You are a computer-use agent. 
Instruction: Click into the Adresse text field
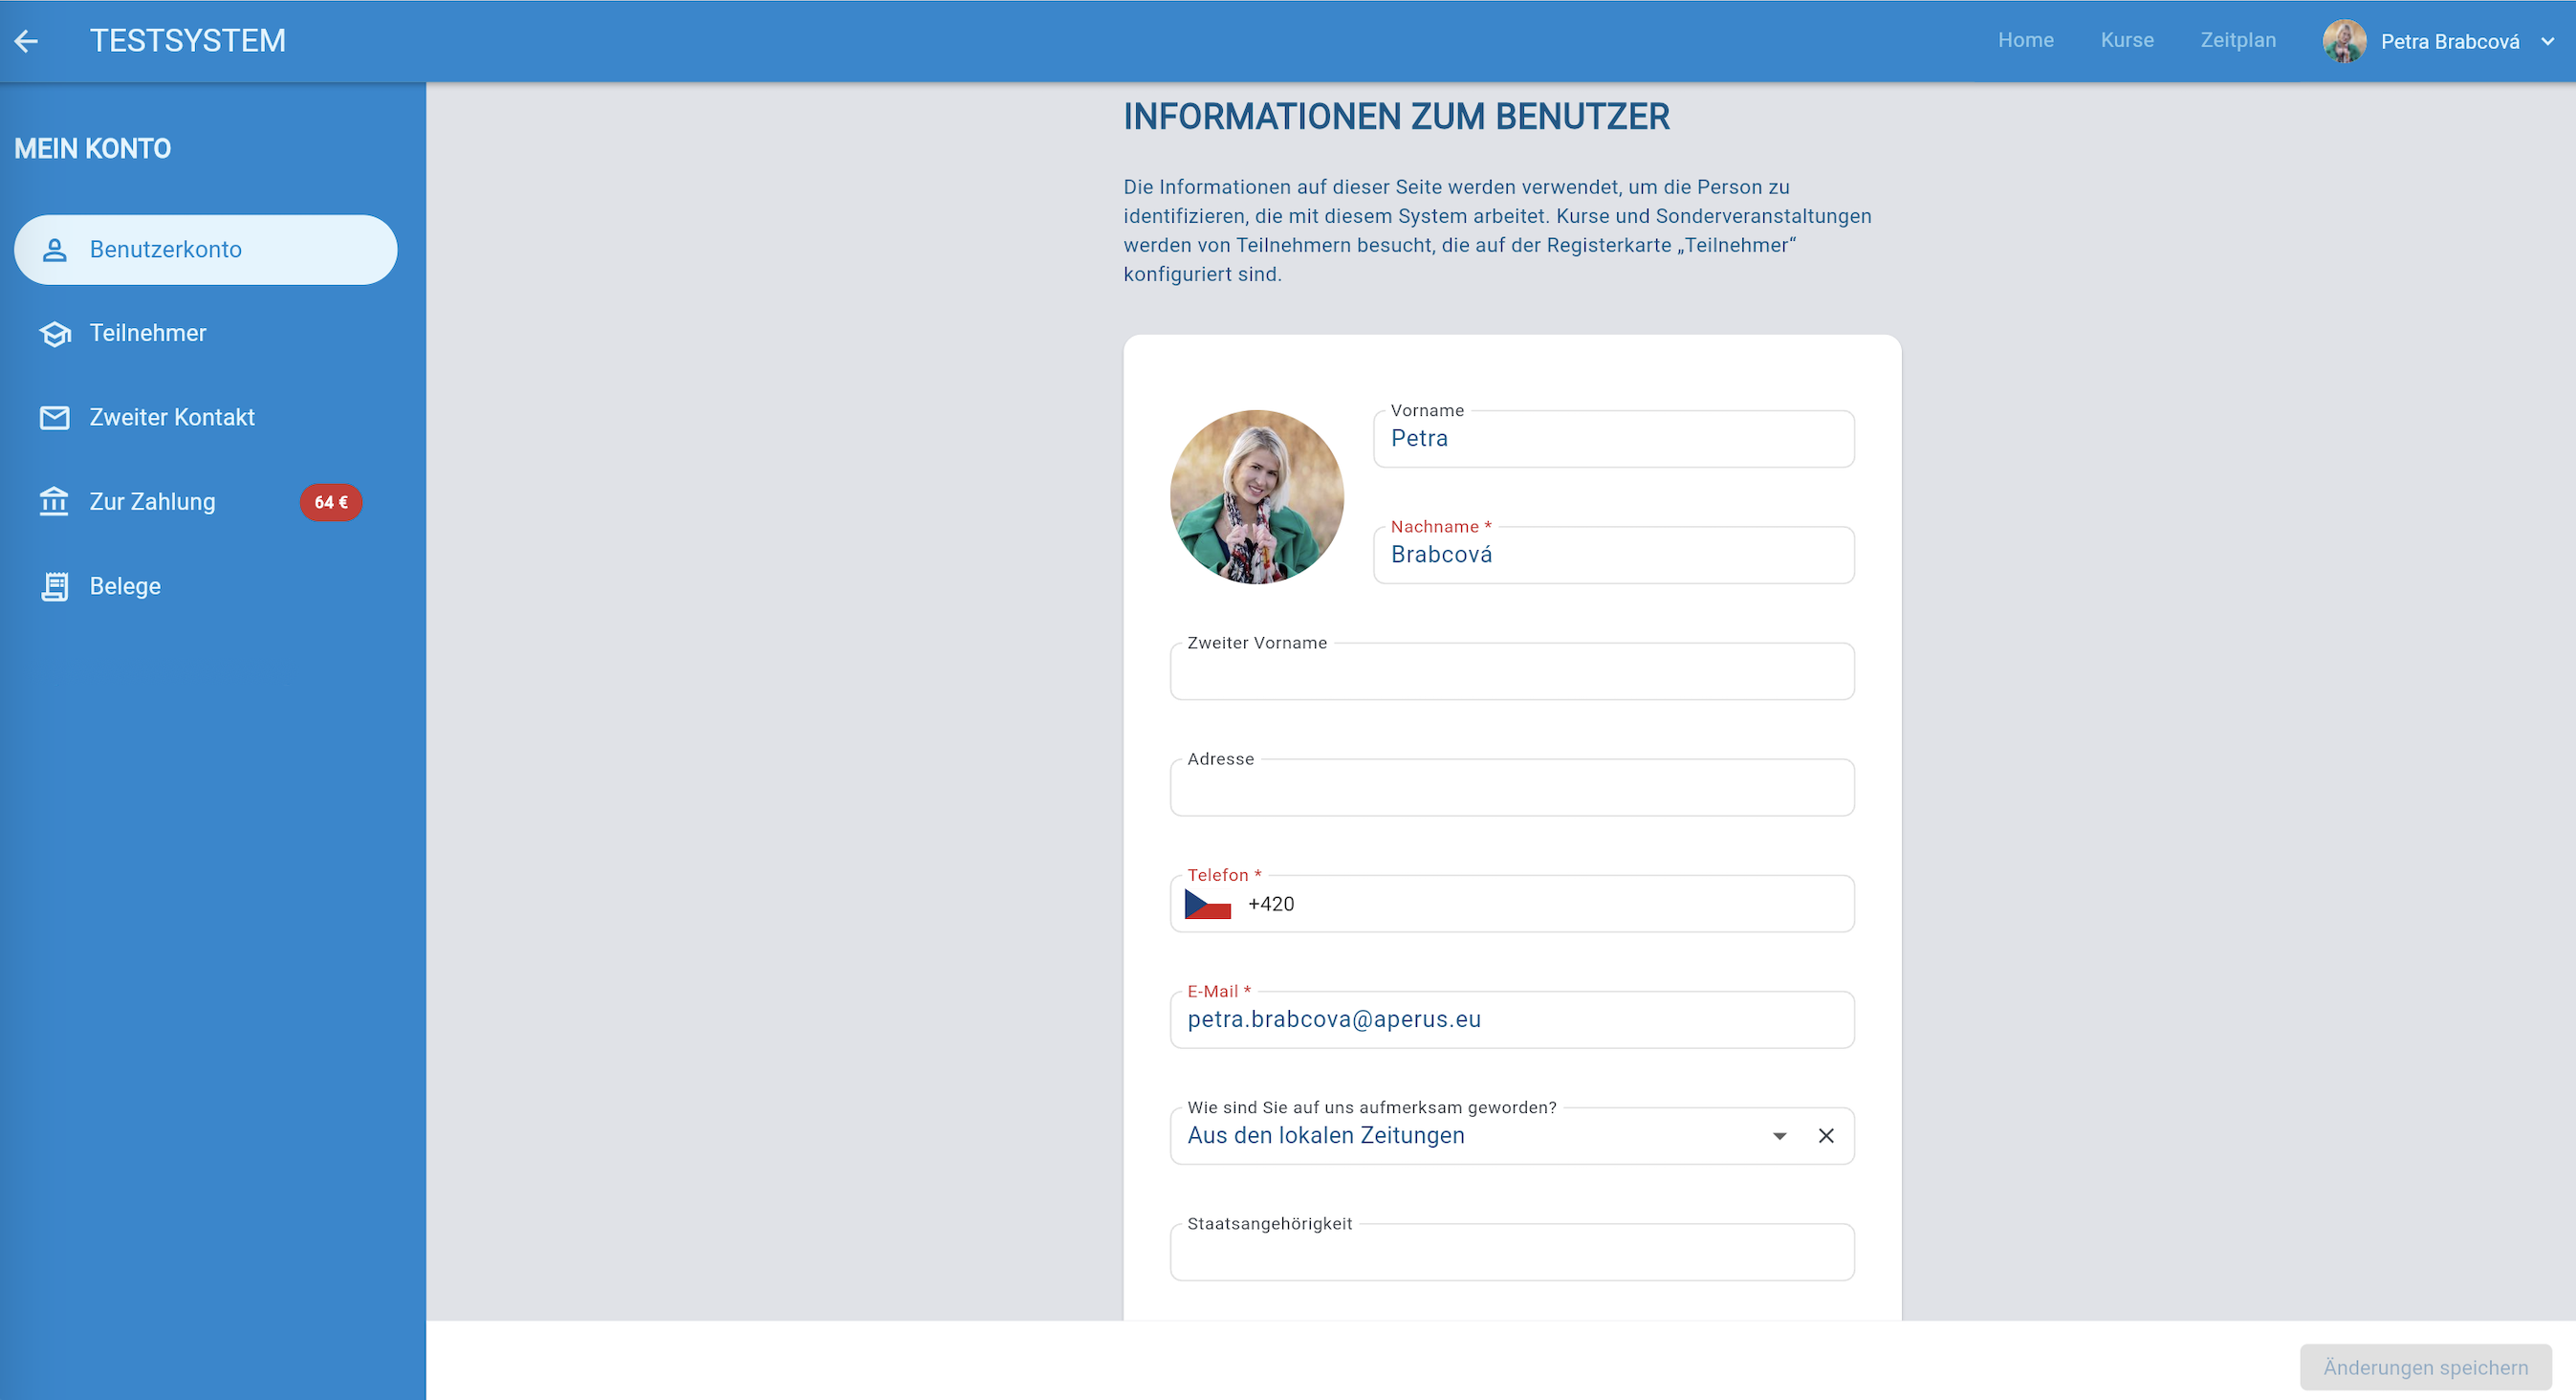click(x=1511, y=789)
